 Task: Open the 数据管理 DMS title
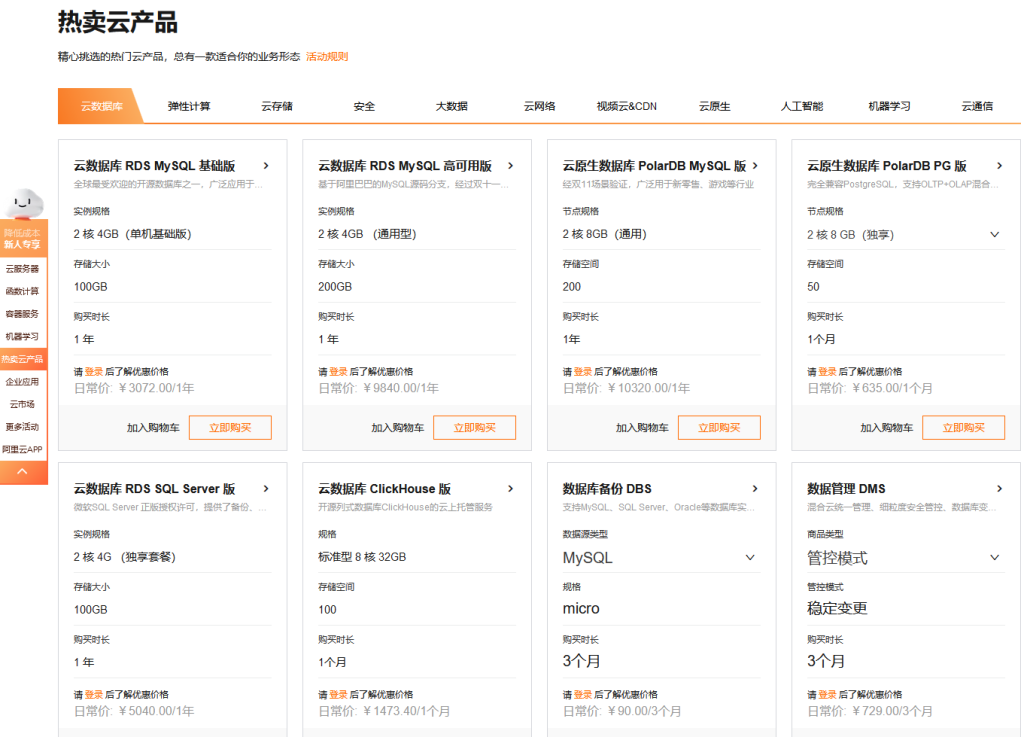tap(846, 488)
